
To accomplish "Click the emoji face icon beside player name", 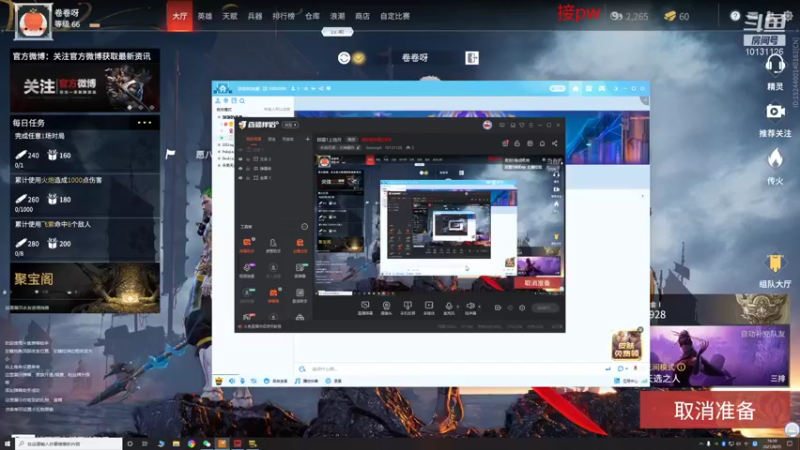I will point(344,58).
